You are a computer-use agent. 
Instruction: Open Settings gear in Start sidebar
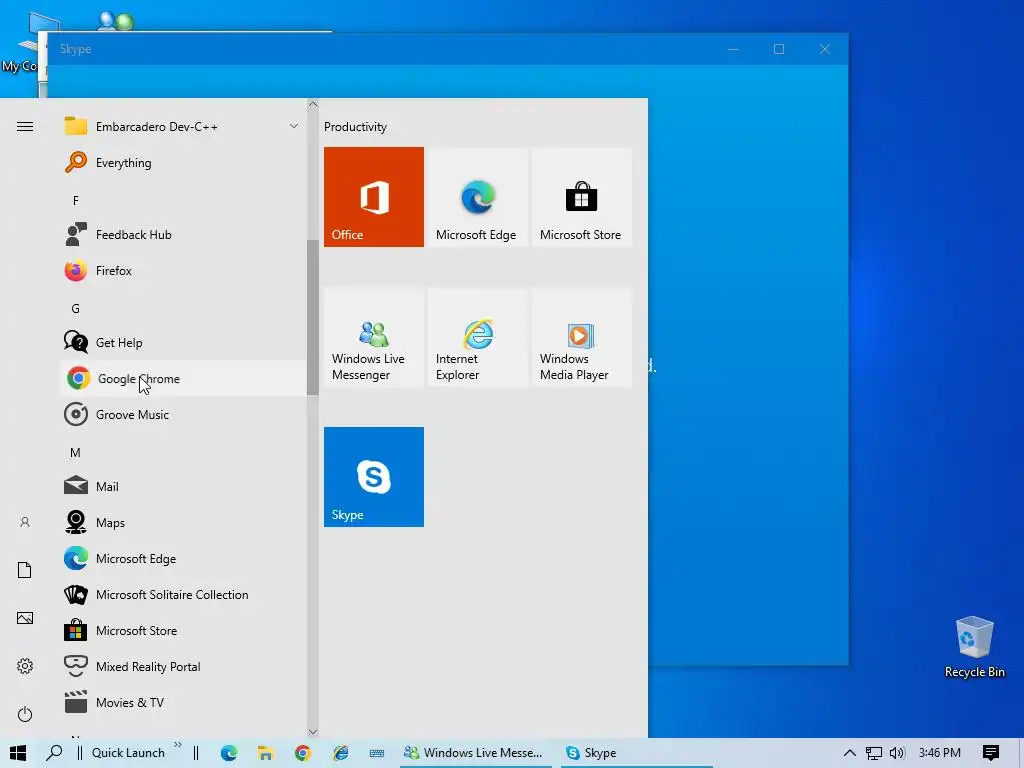click(25, 666)
